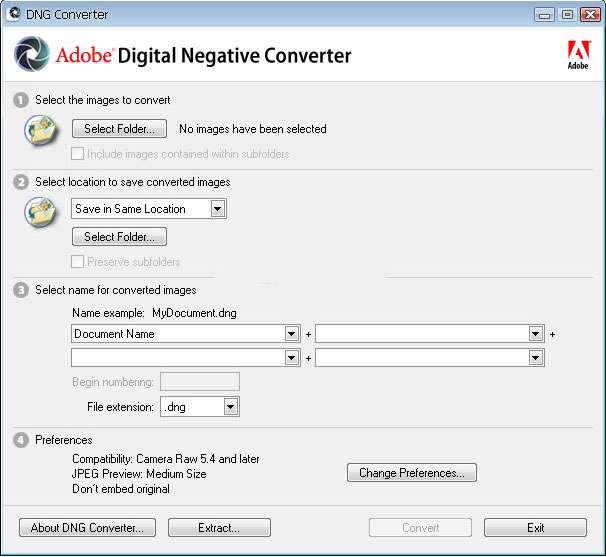Click the folder icon in step 1
This screenshot has height=557, width=606.
41,131
